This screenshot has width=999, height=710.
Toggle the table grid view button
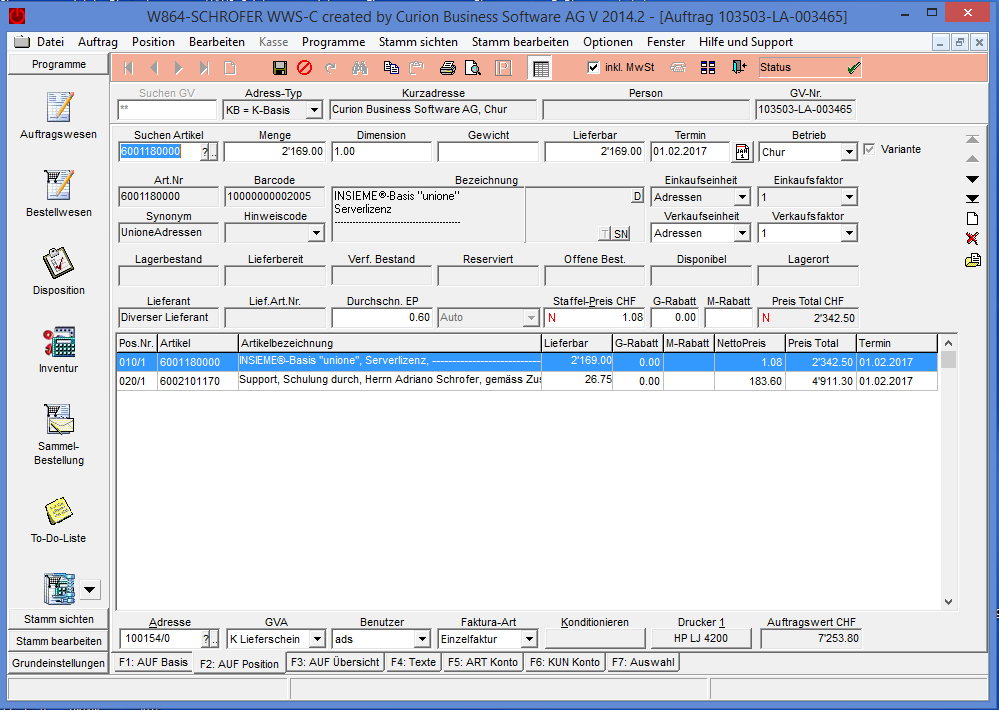540,68
